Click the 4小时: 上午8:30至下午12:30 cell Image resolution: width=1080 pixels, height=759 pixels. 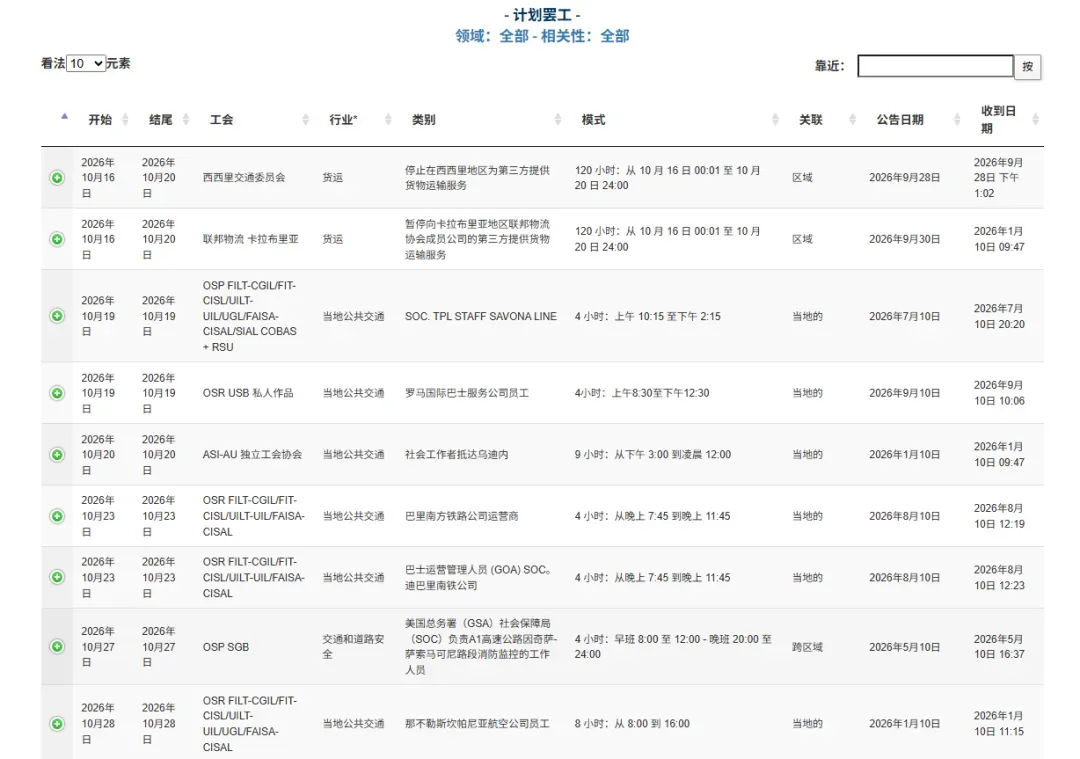click(x=642, y=393)
